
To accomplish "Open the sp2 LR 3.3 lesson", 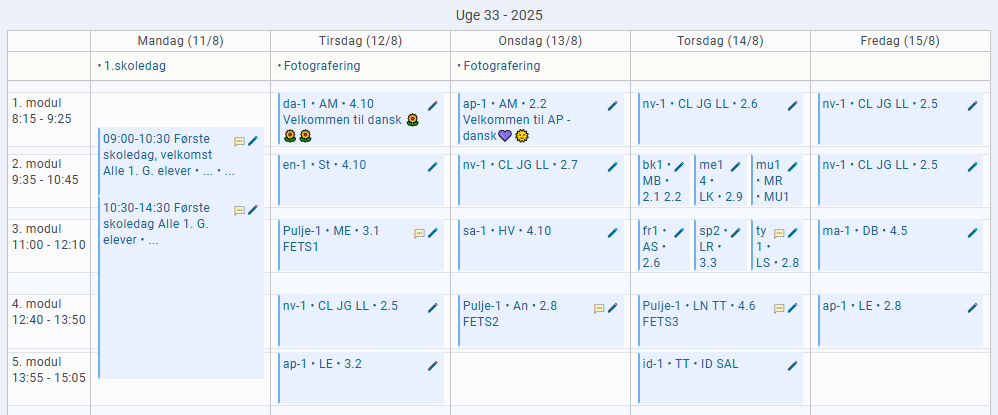I will pyautogui.click(x=720, y=246).
